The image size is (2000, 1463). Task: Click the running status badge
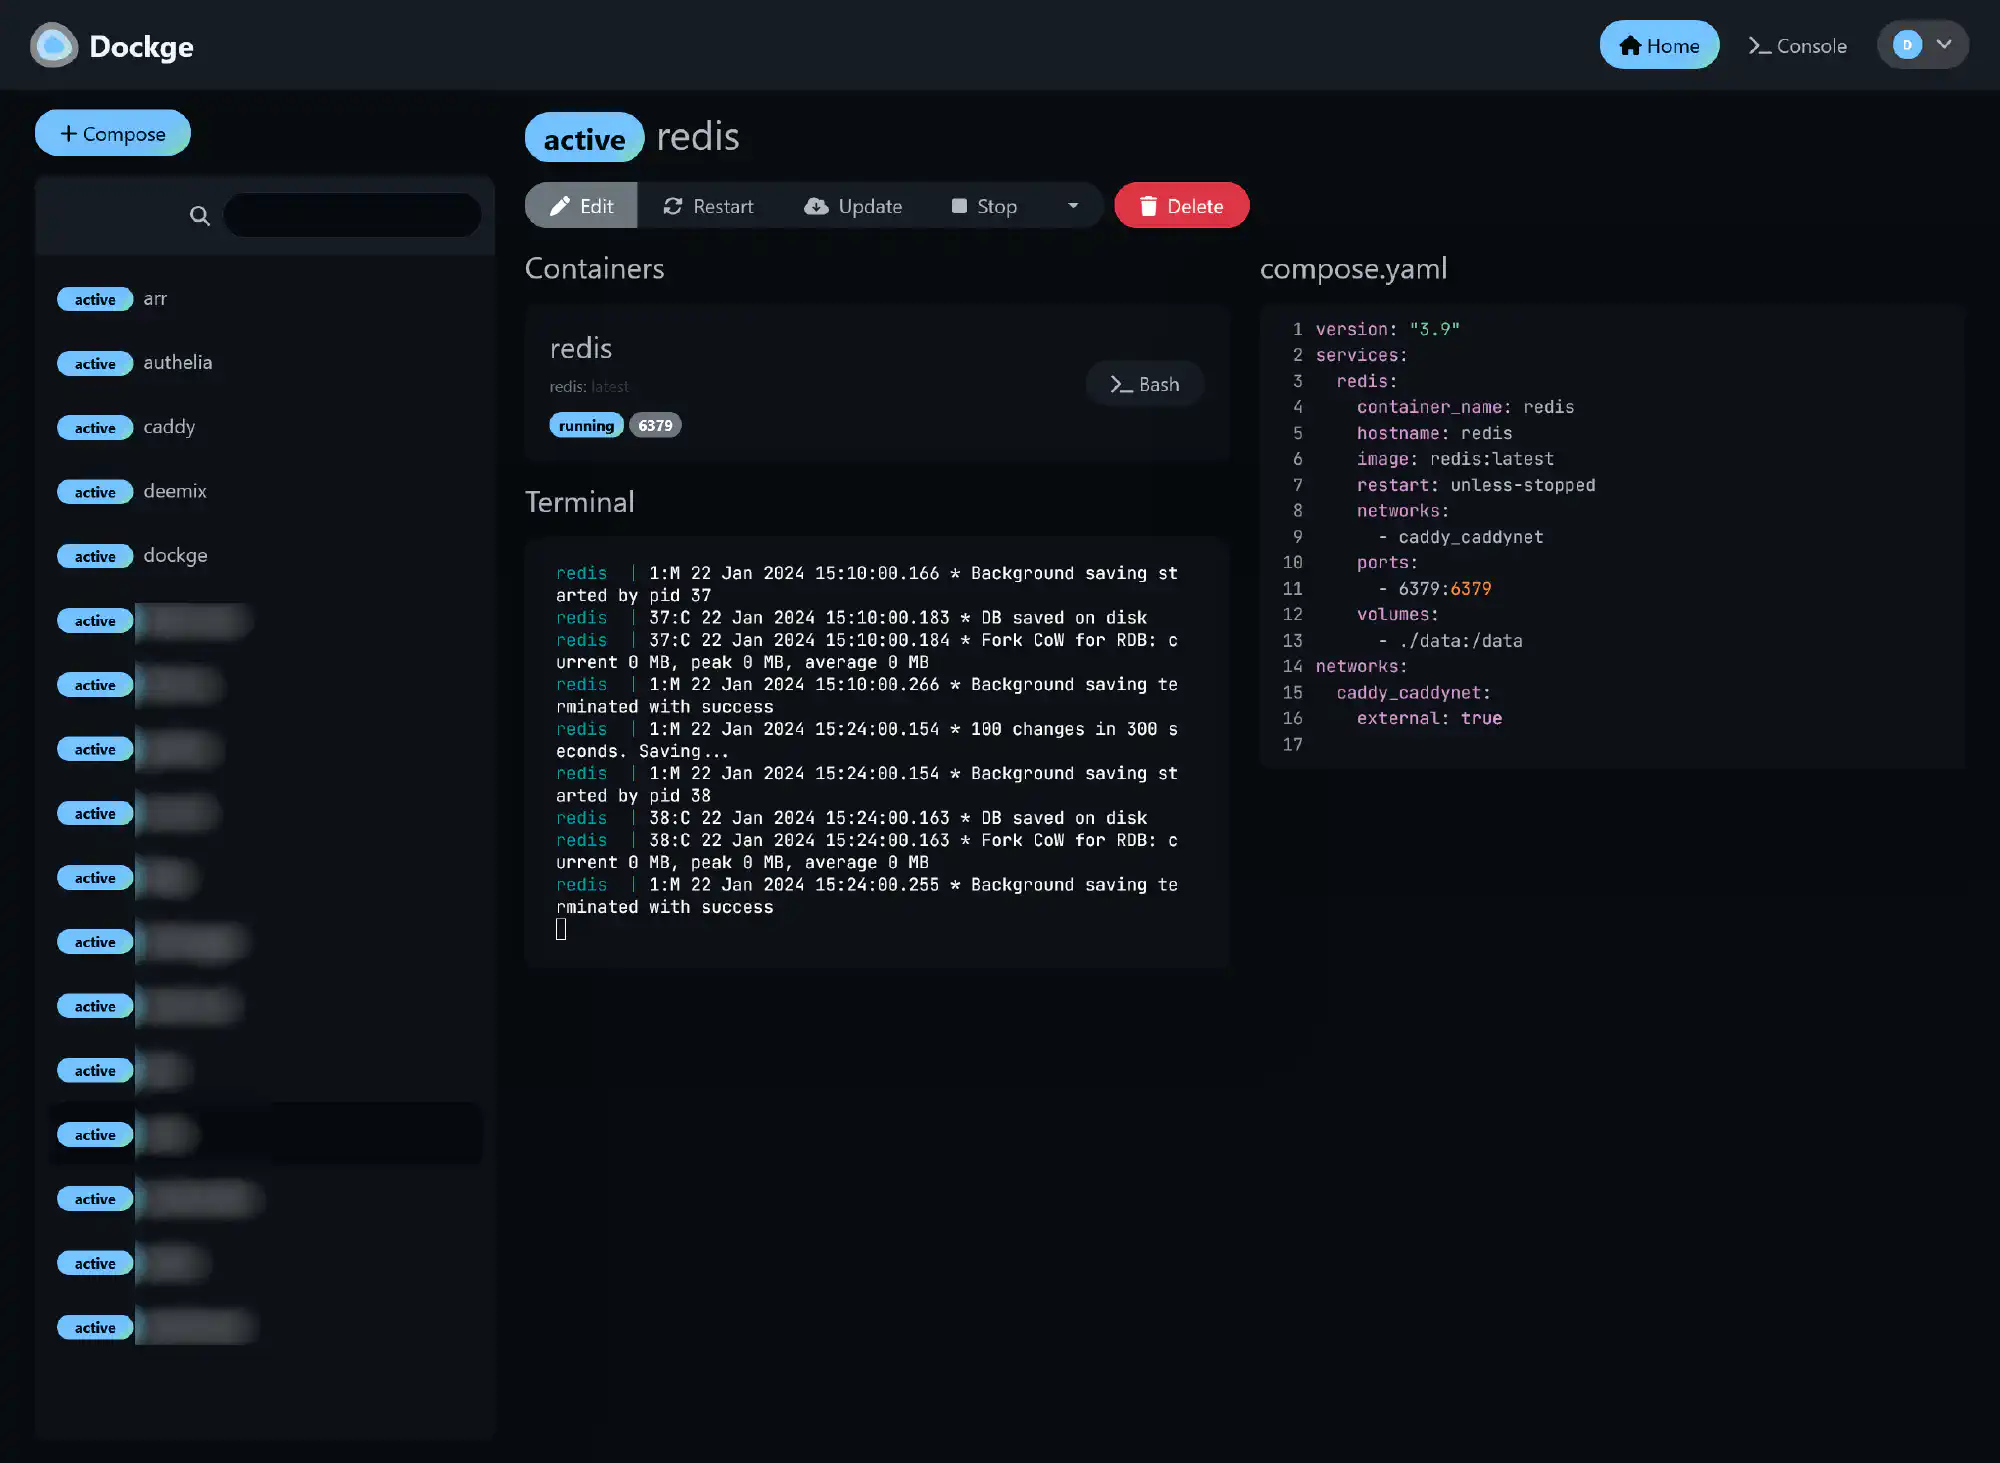tap(586, 425)
